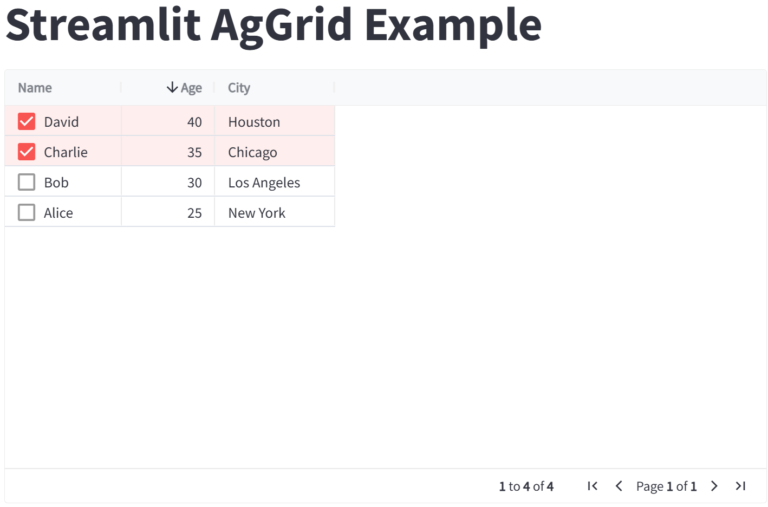Click the Page 1 of 1 label

(x=666, y=486)
